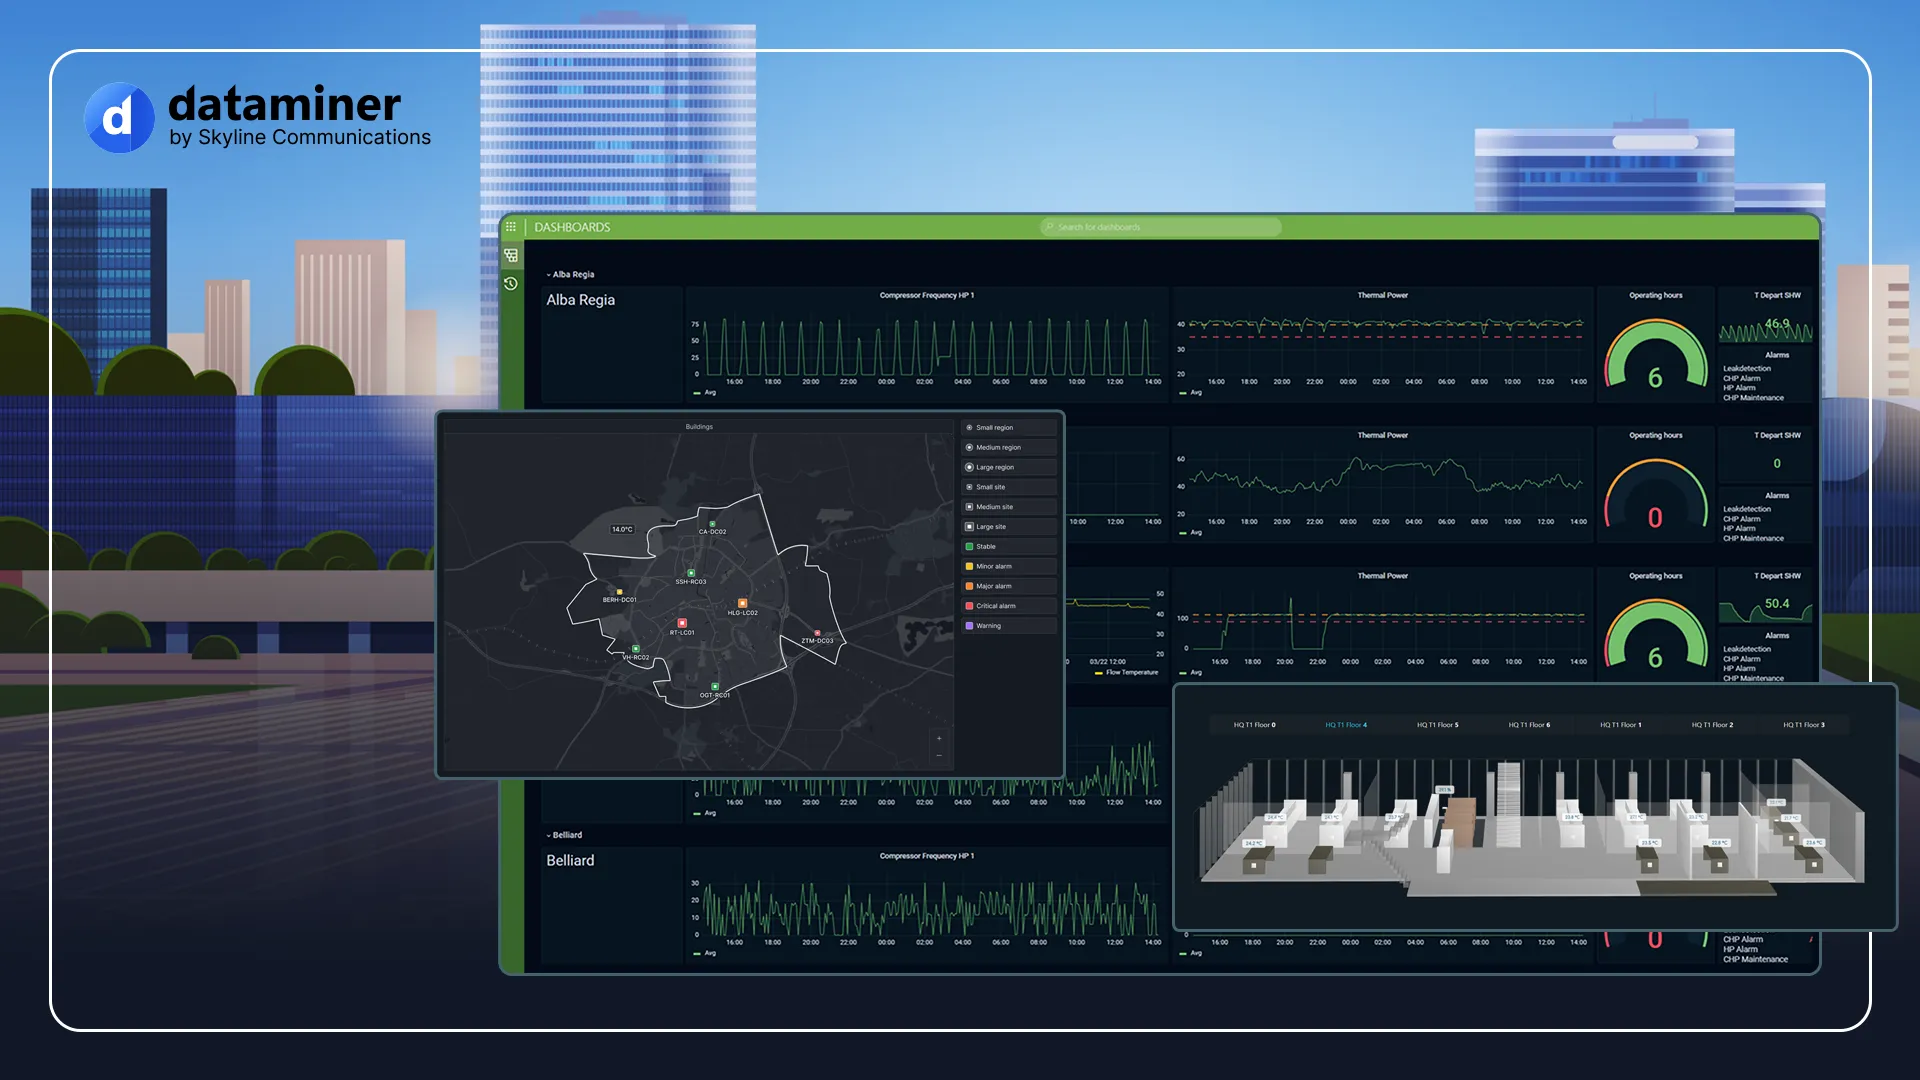
Task: Click the top row Thermal Power chart title
Action: [x=1383, y=295]
